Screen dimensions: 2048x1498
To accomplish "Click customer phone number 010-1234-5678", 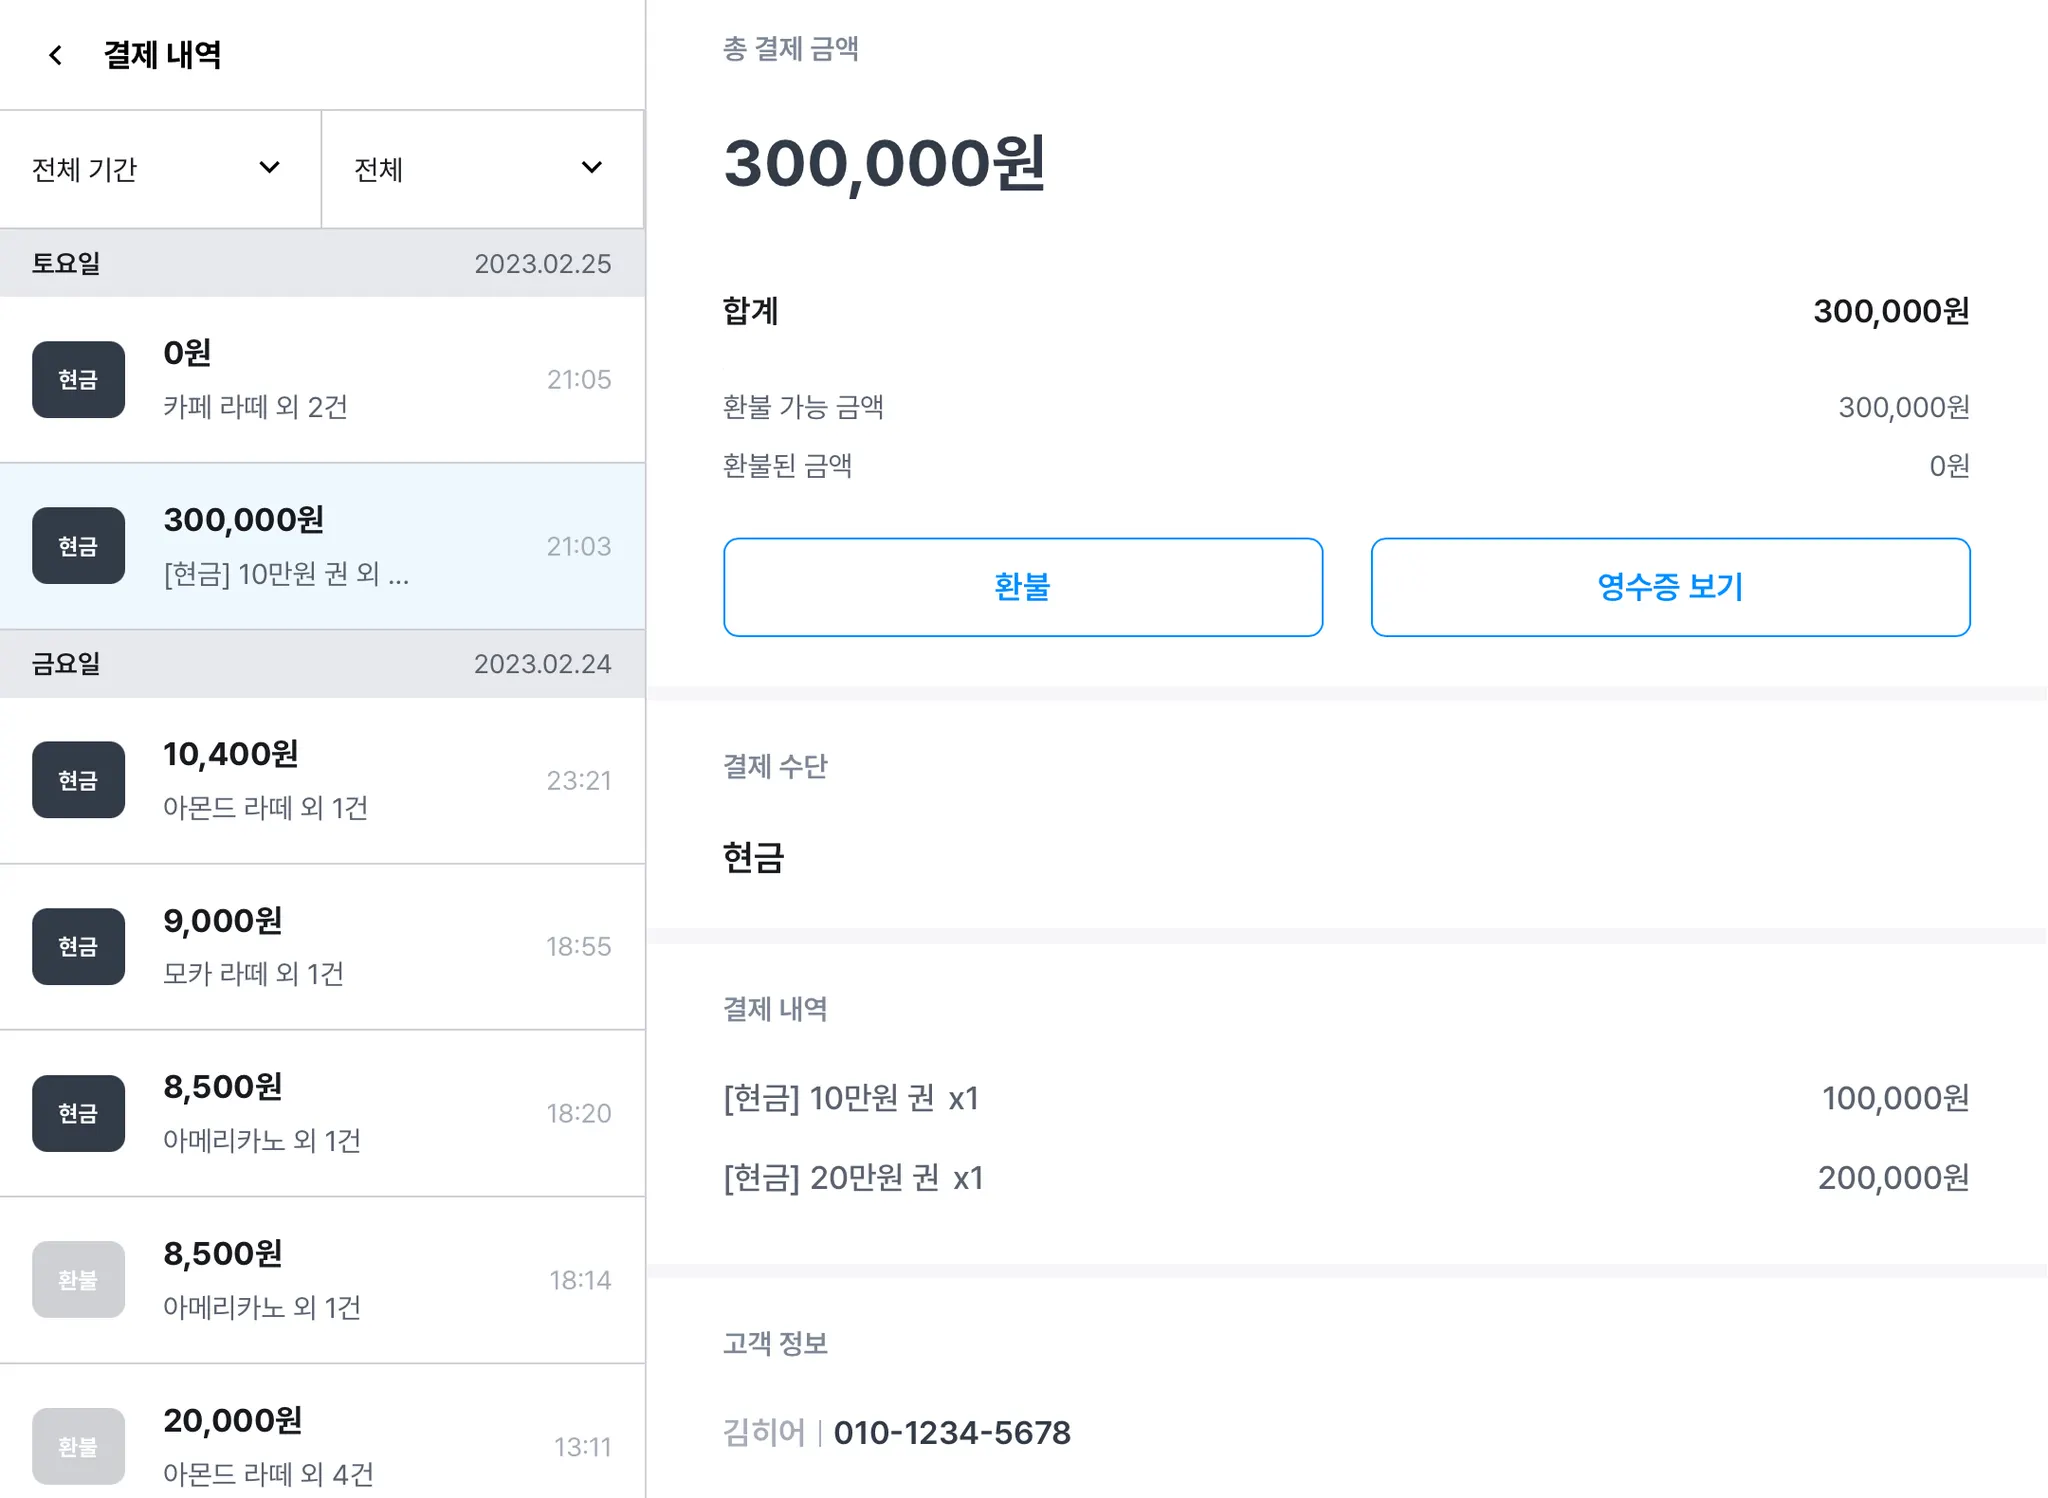I will point(952,1433).
